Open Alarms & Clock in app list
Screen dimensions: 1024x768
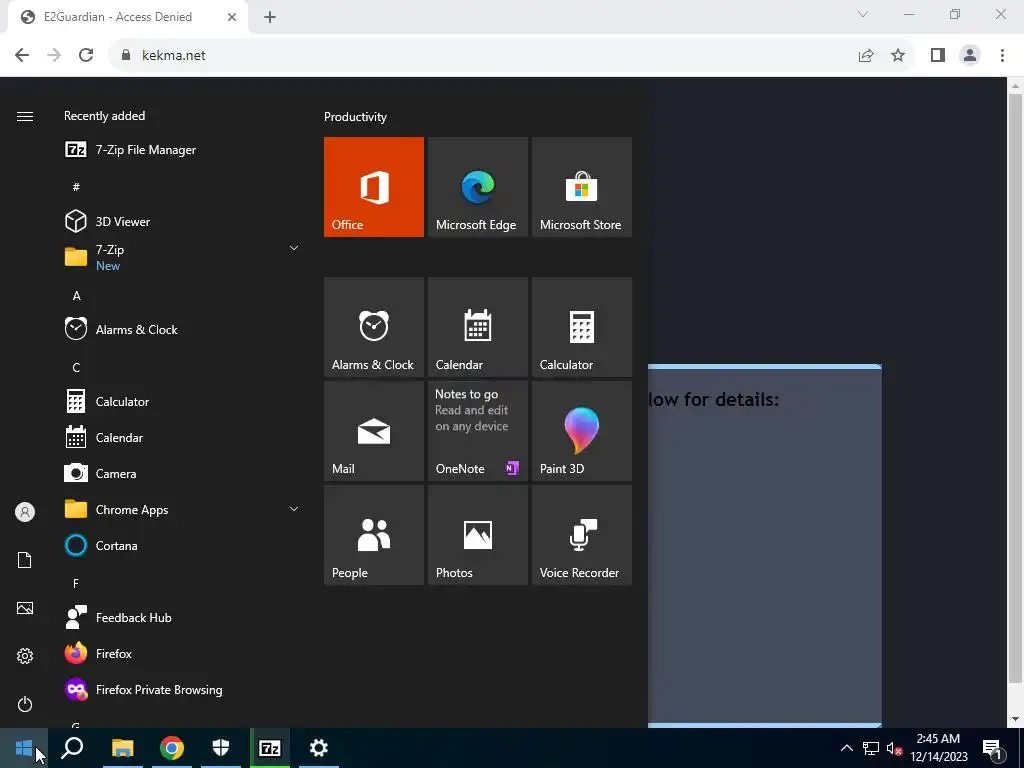coord(183,330)
